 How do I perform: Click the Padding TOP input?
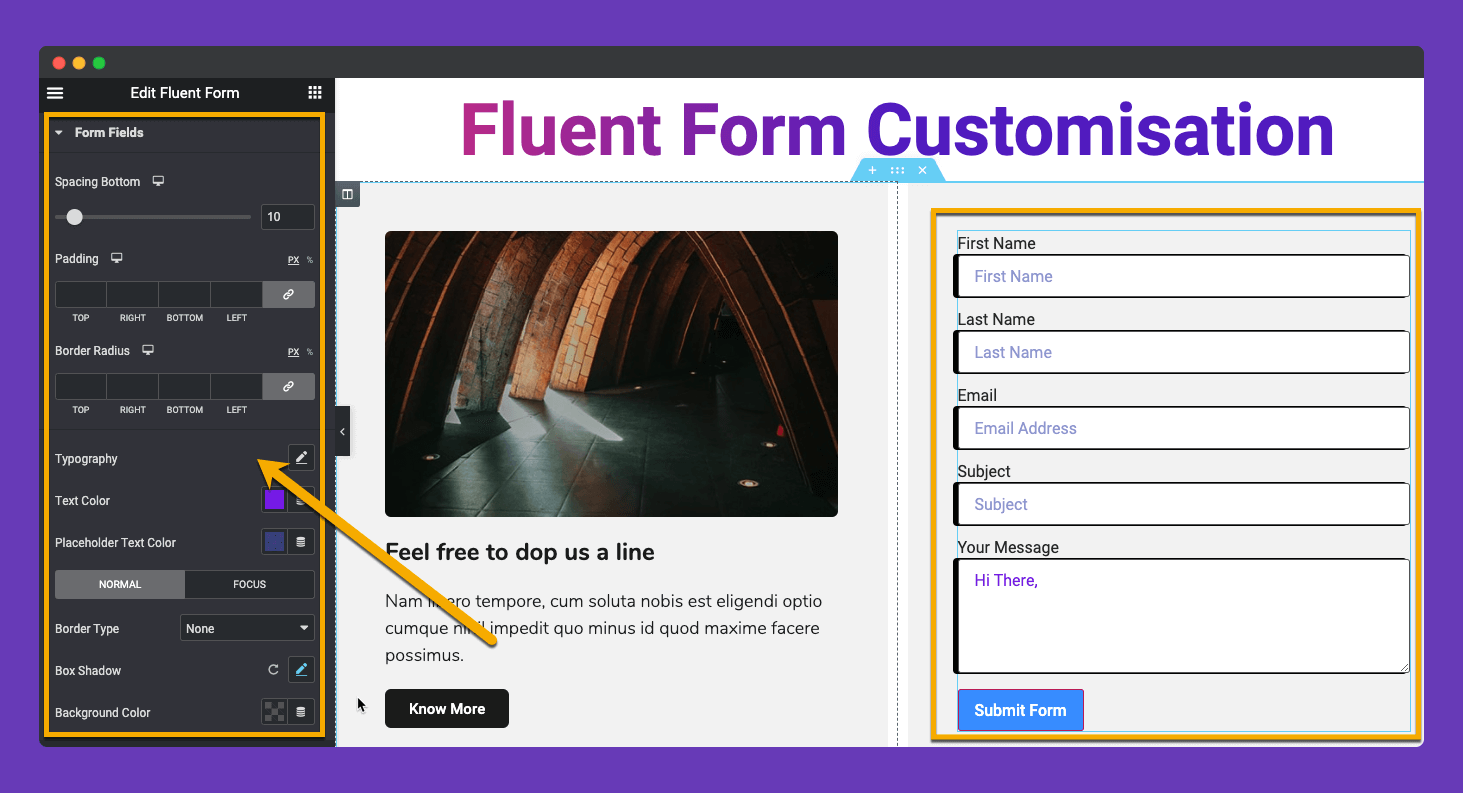coord(81,294)
